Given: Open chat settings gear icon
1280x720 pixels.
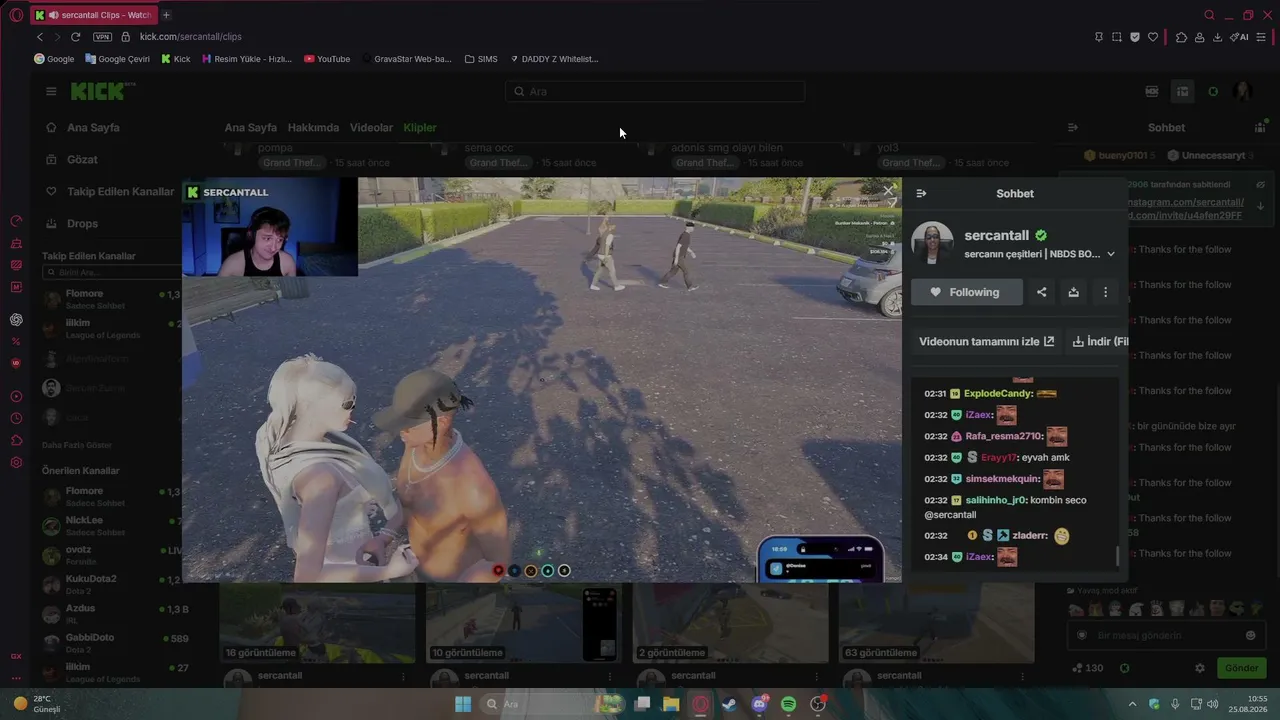Looking at the screenshot, I should pyautogui.click(x=1200, y=668).
